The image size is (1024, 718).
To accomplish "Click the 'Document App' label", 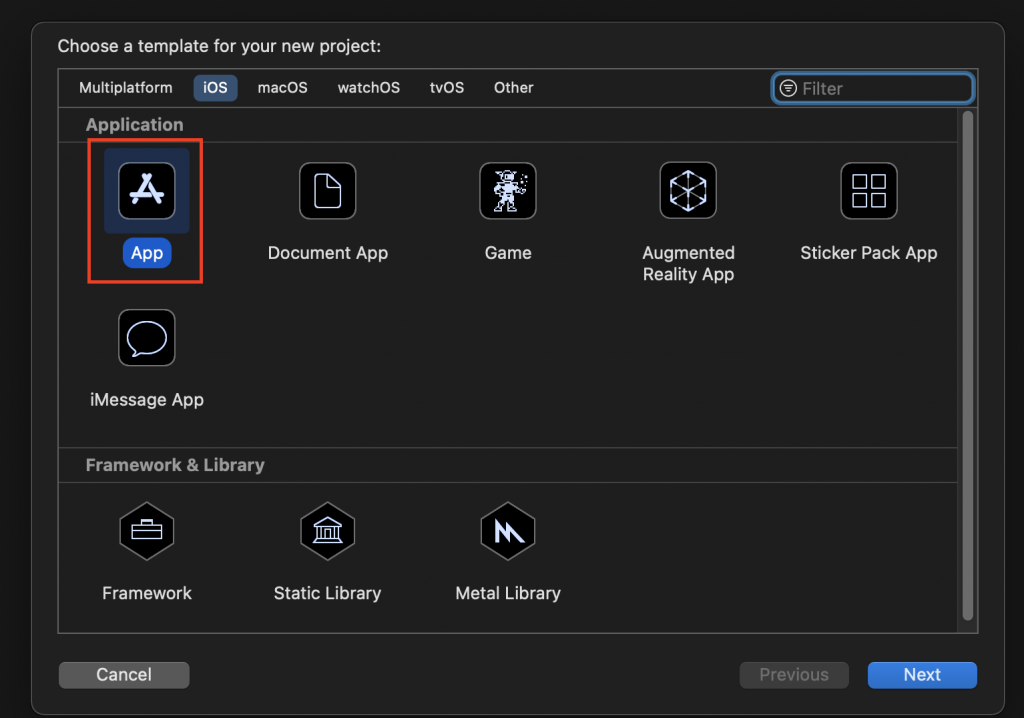I will pyautogui.click(x=328, y=253).
